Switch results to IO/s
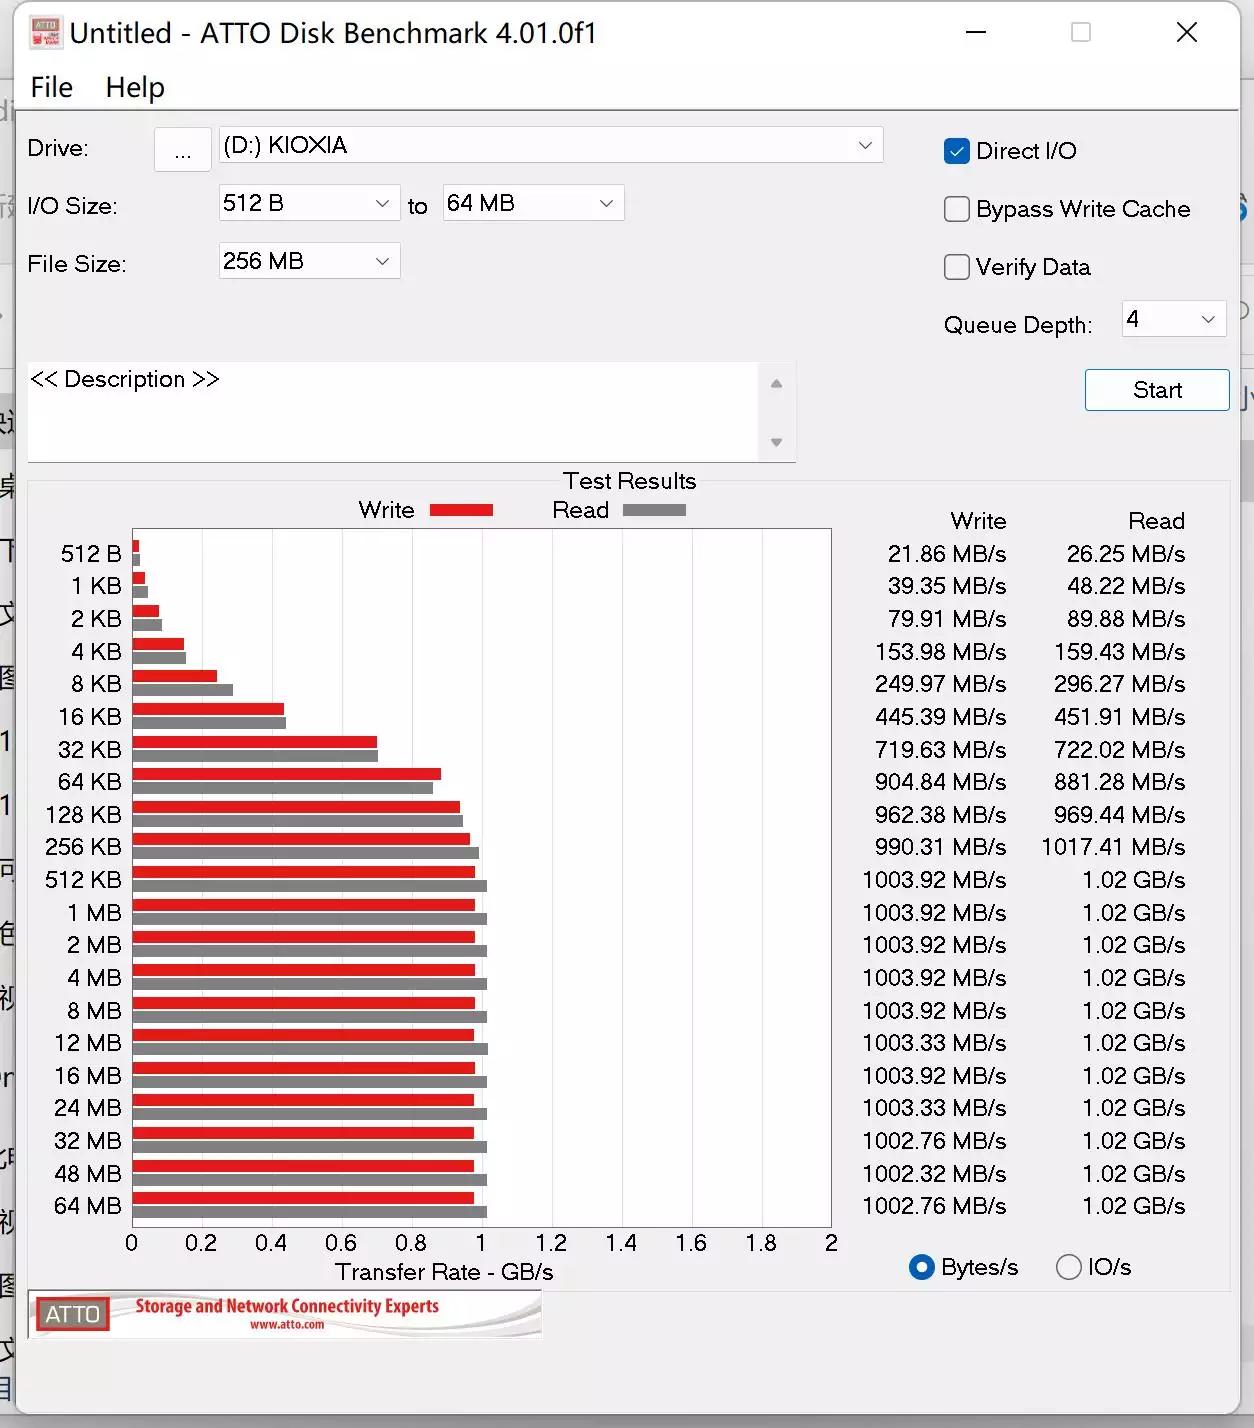 click(1069, 1267)
